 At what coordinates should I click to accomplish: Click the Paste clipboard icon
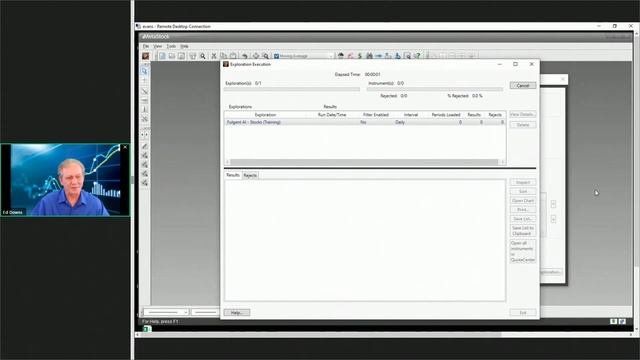233,56
